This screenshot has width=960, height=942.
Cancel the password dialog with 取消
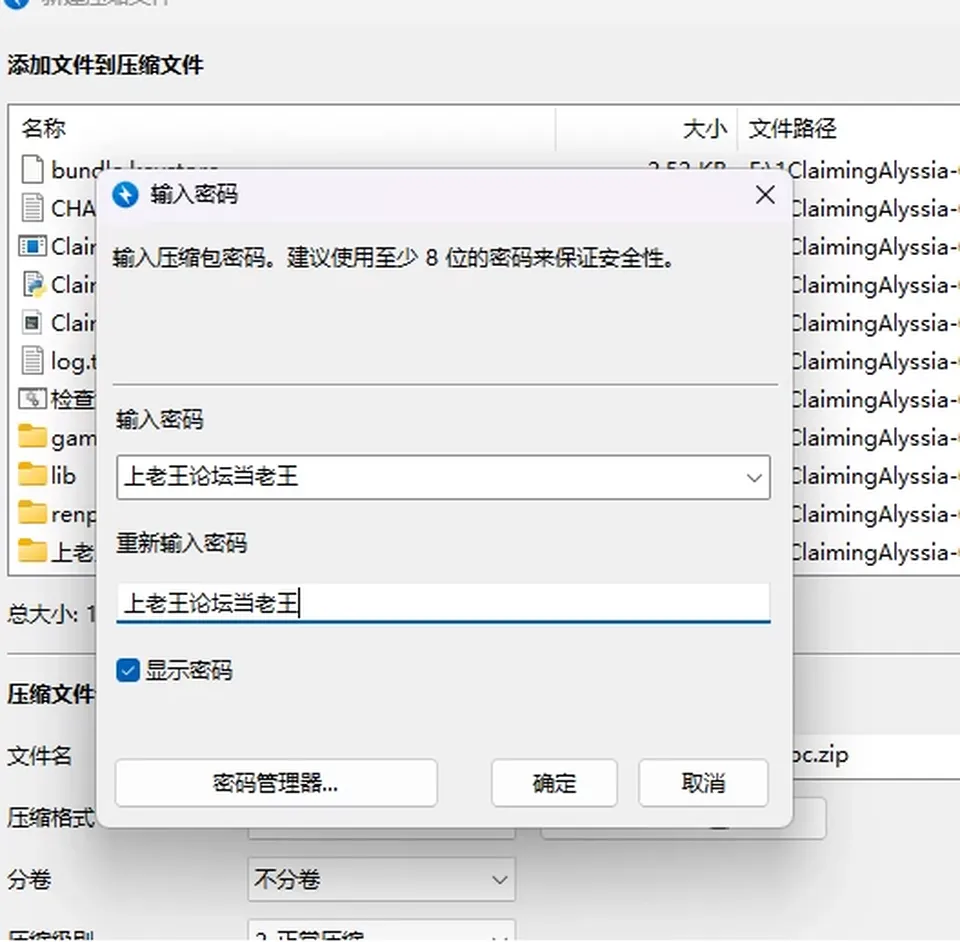tap(703, 783)
